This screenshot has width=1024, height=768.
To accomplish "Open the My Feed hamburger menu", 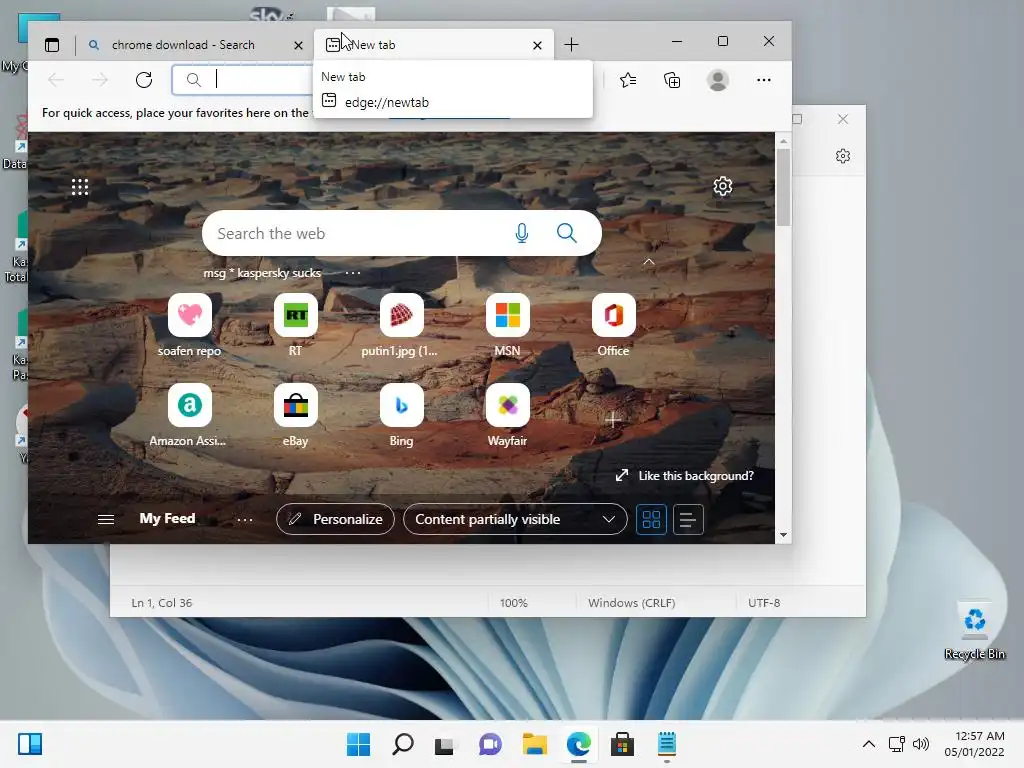I will click(x=106, y=519).
